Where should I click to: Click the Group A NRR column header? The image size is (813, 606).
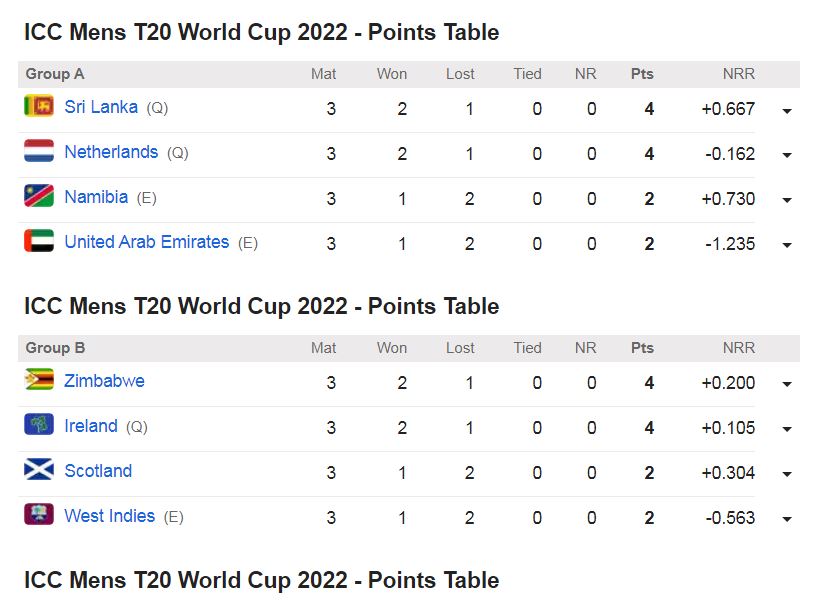pos(739,74)
